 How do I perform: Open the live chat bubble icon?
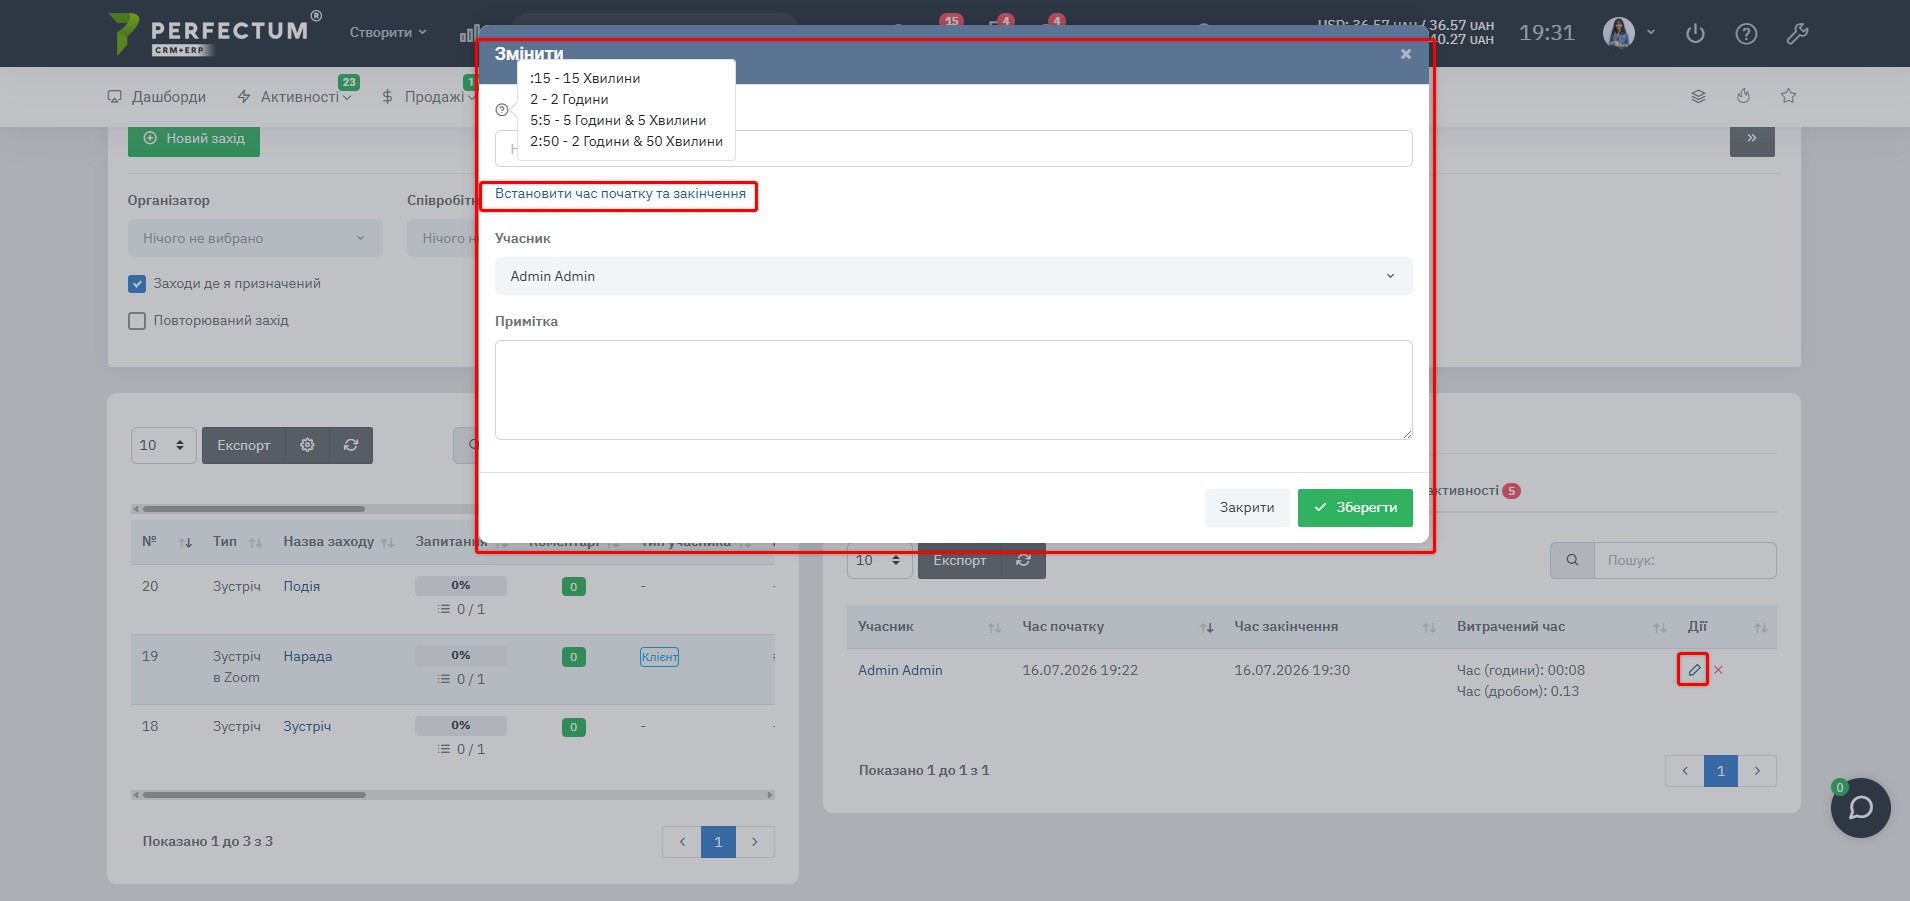point(1860,807)
